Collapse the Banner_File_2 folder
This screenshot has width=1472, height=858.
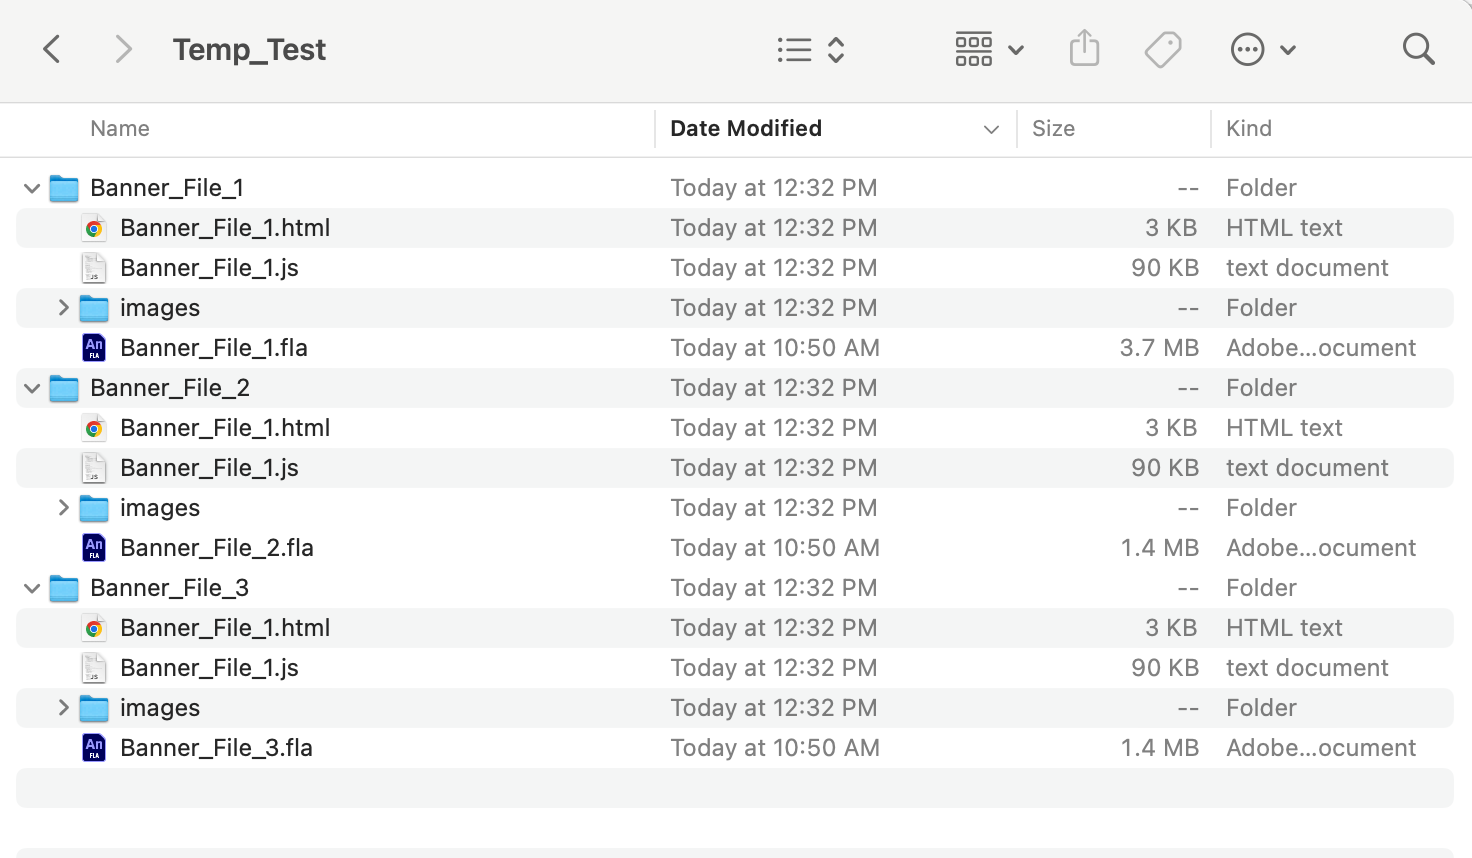pos(32,388)
